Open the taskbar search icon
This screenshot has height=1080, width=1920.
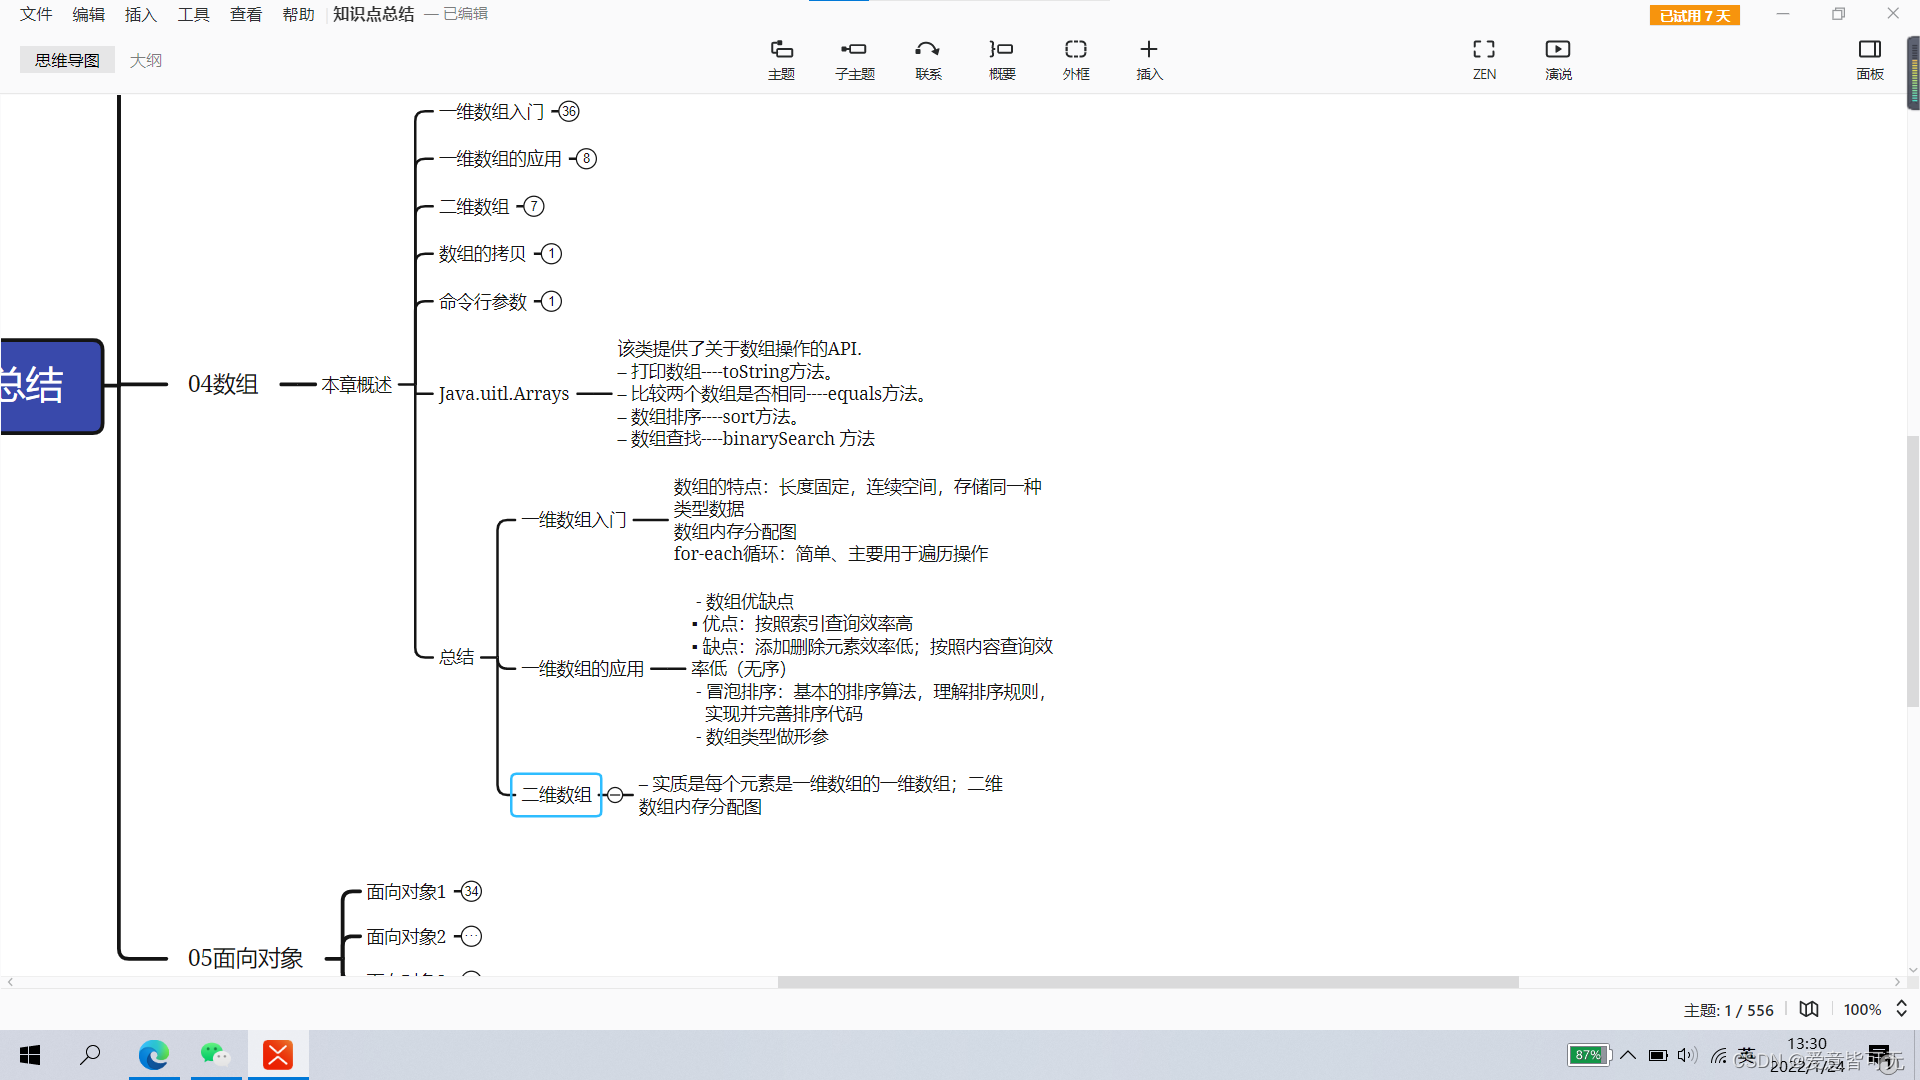(x=90, y=1055)
